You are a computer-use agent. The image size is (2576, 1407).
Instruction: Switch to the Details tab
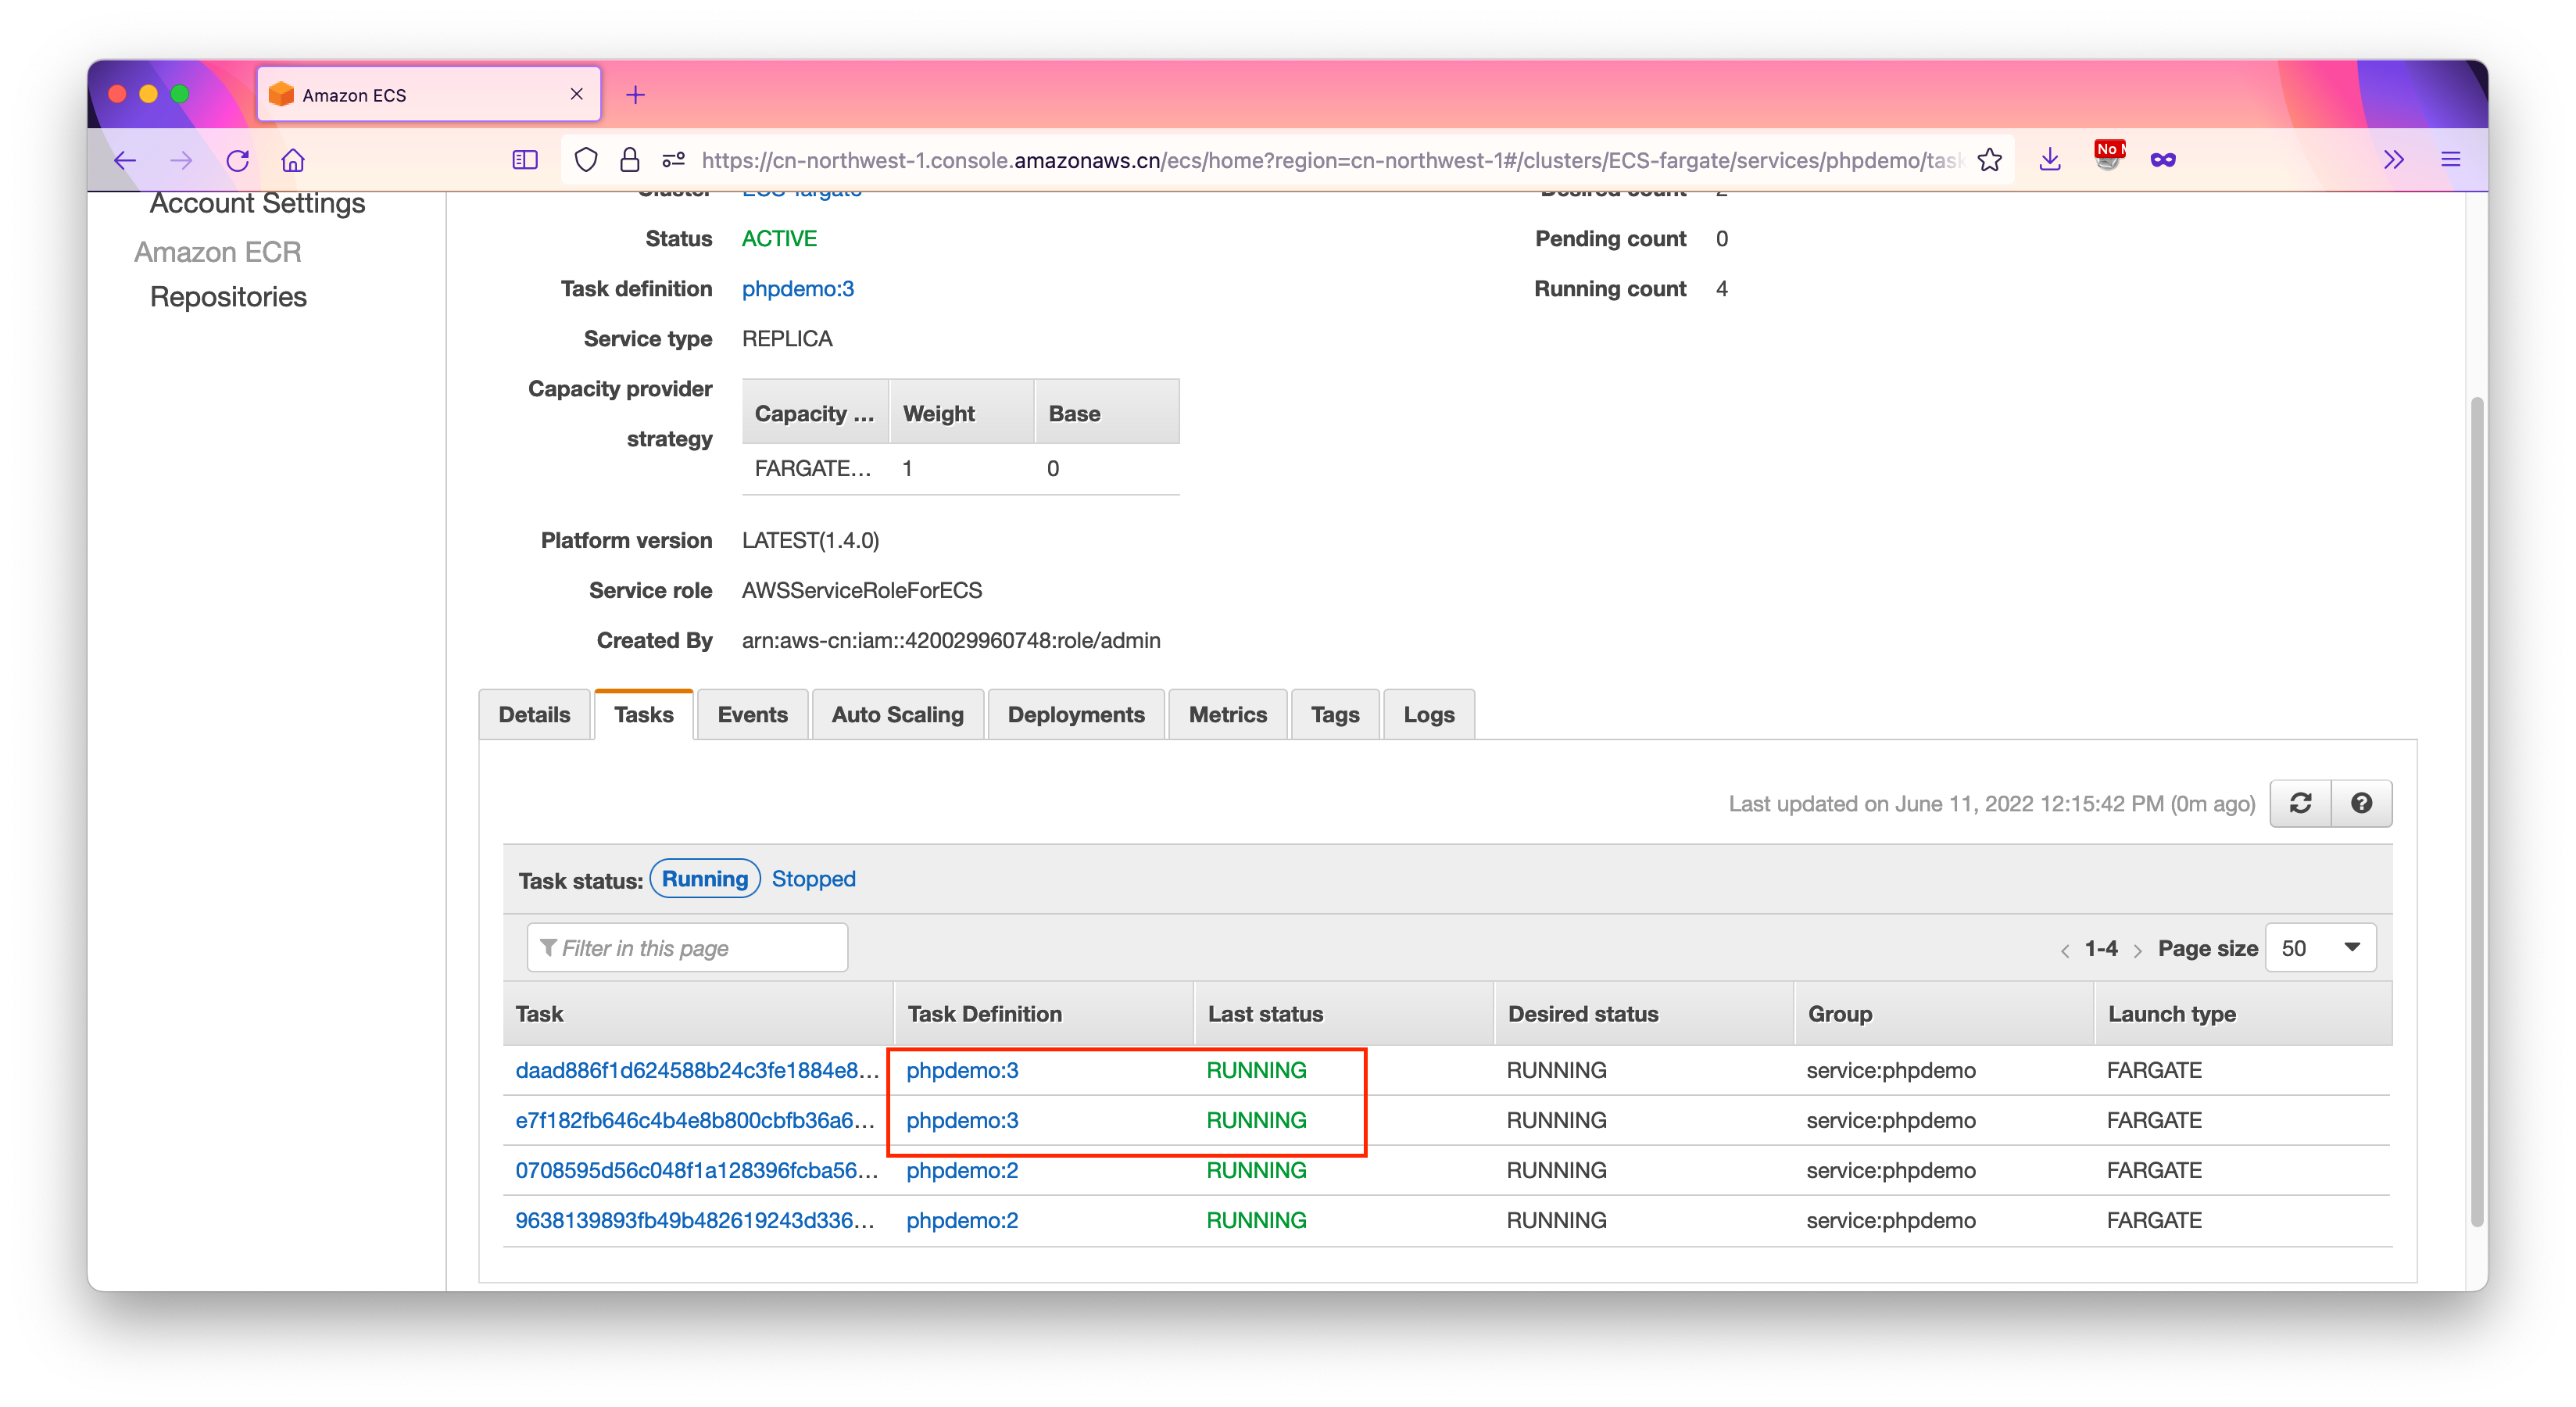pyautogui.click(x=534, y=715)
